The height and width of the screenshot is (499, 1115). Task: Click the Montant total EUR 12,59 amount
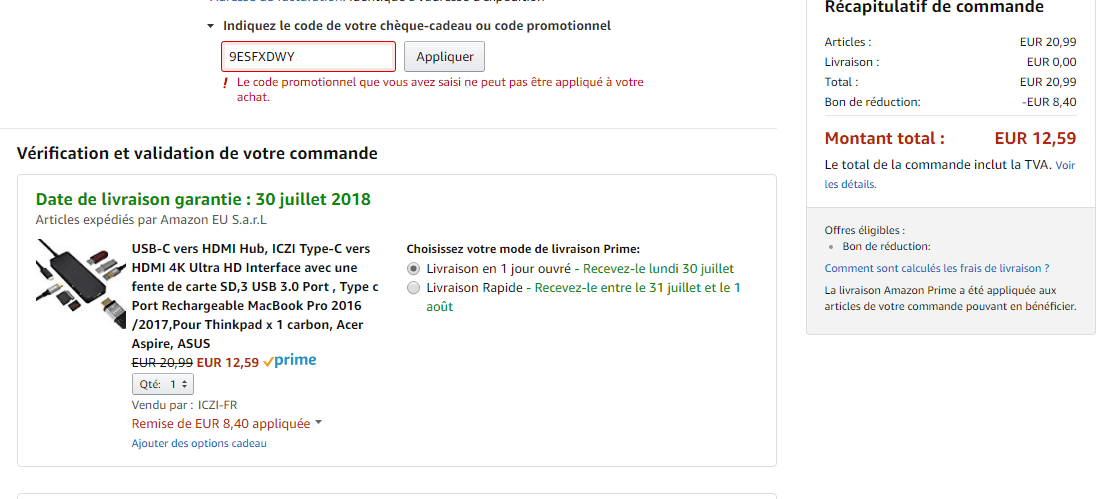click(x=1035, y=138)
